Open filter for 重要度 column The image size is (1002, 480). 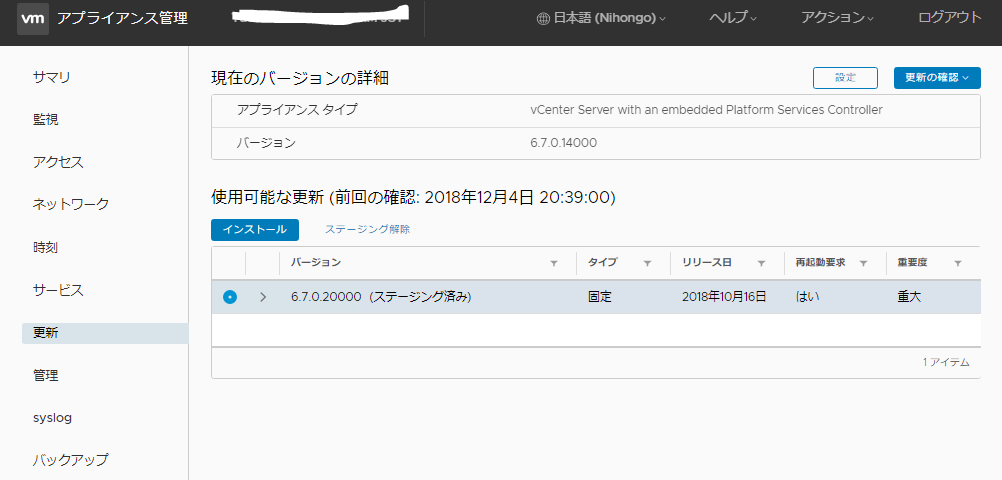pyautogui.click(x=958, y=263)
